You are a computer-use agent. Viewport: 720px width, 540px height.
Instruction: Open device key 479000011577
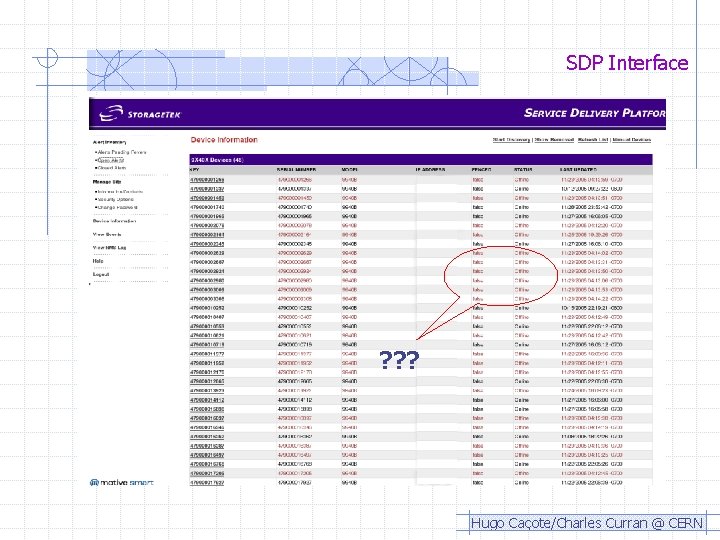[x=207, y=354]
